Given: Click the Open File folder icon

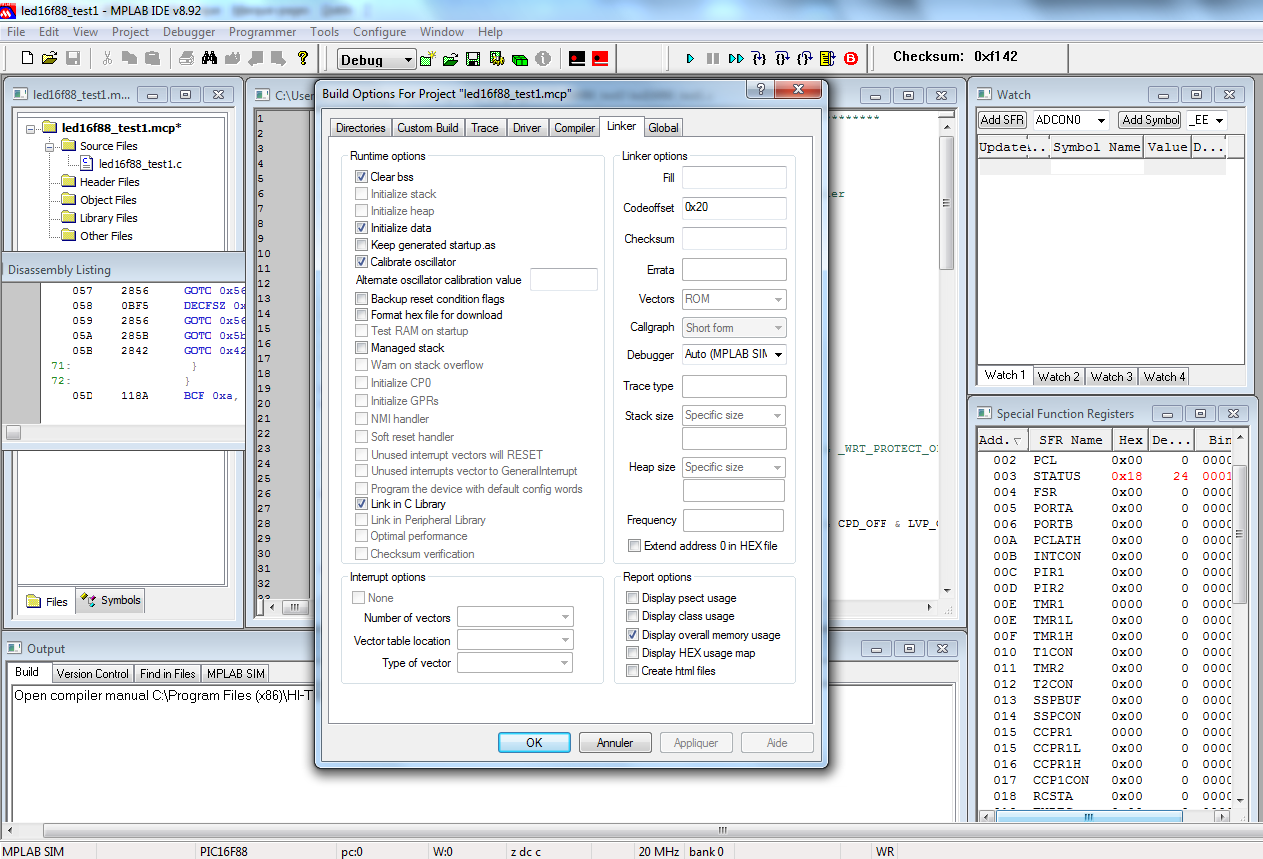Looking at the screenshot, I should (50, 59).
